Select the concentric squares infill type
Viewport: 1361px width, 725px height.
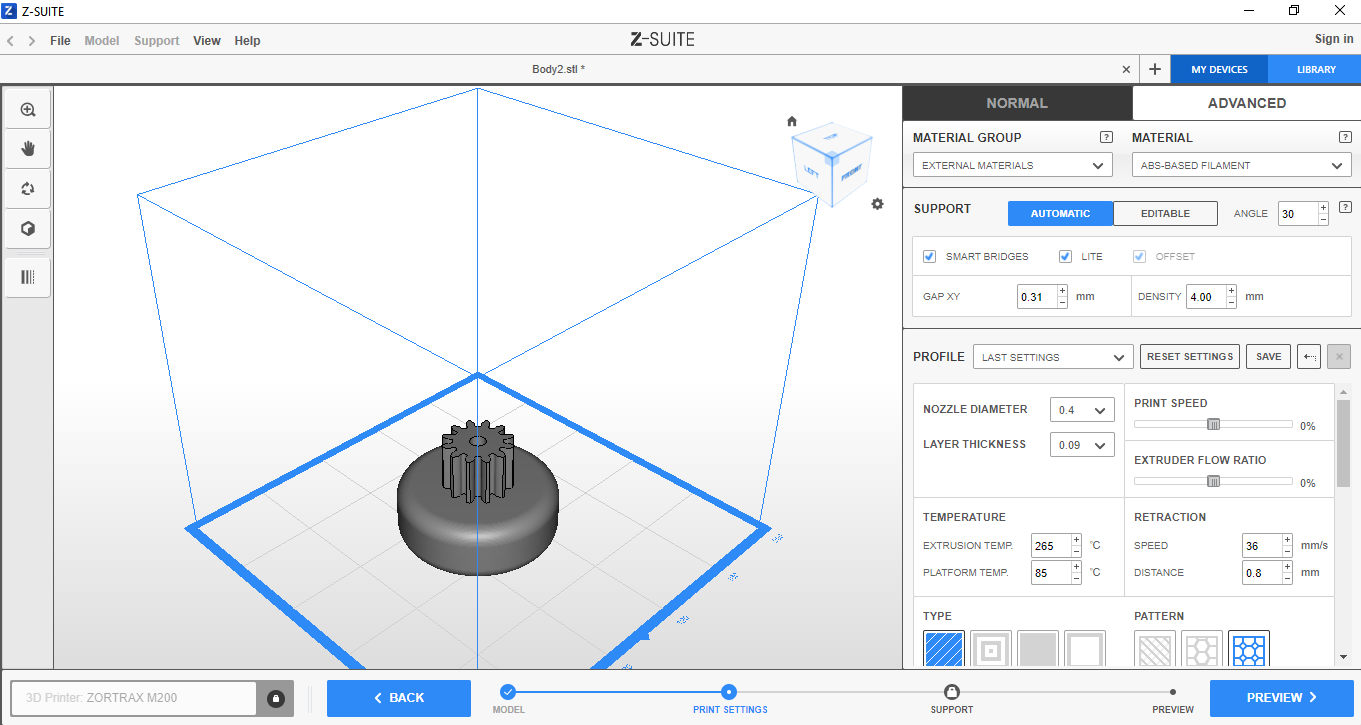(991, 650)
